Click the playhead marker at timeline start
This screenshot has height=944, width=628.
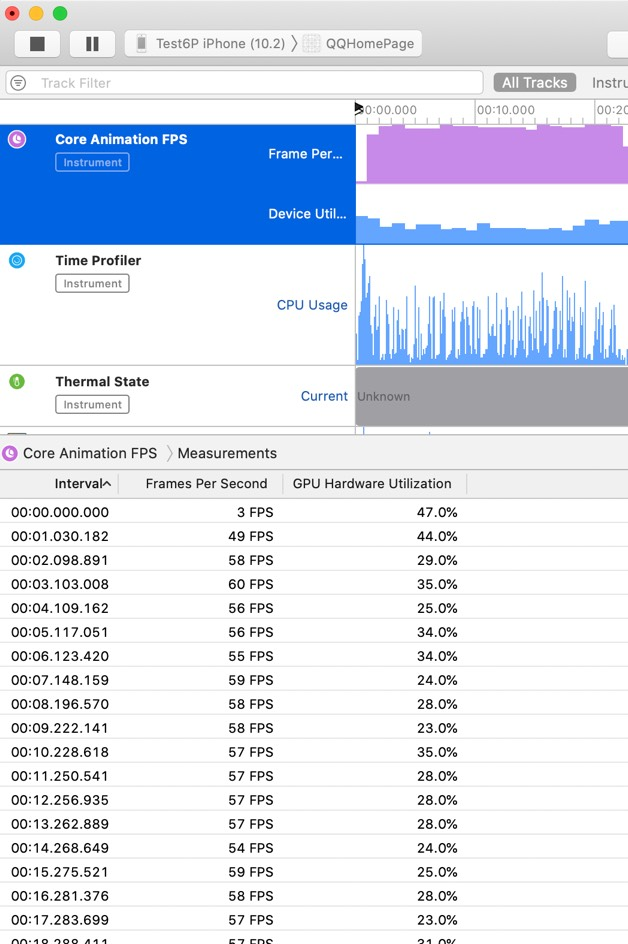coord(359,108)
